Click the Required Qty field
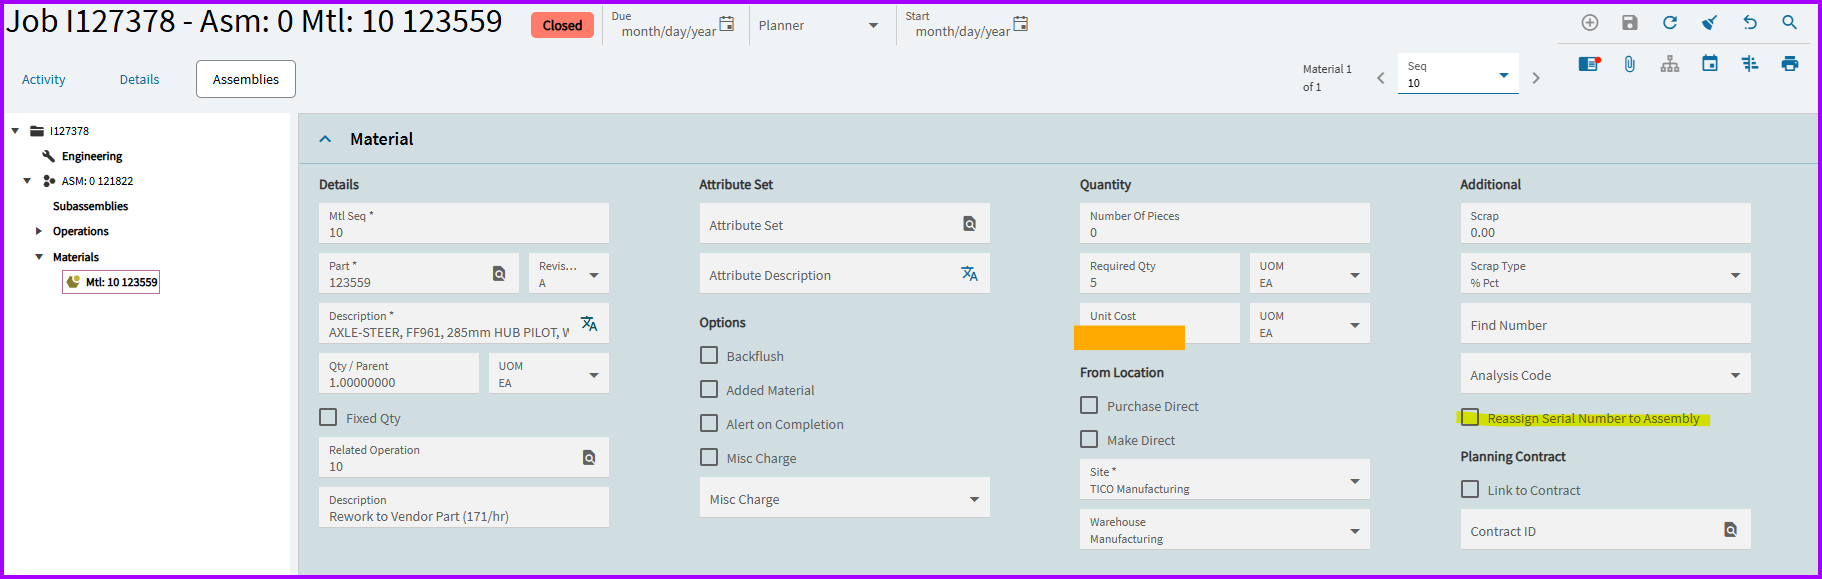Image resolution: width=1822 pixels, height=579 pixels. point(1160,273)
